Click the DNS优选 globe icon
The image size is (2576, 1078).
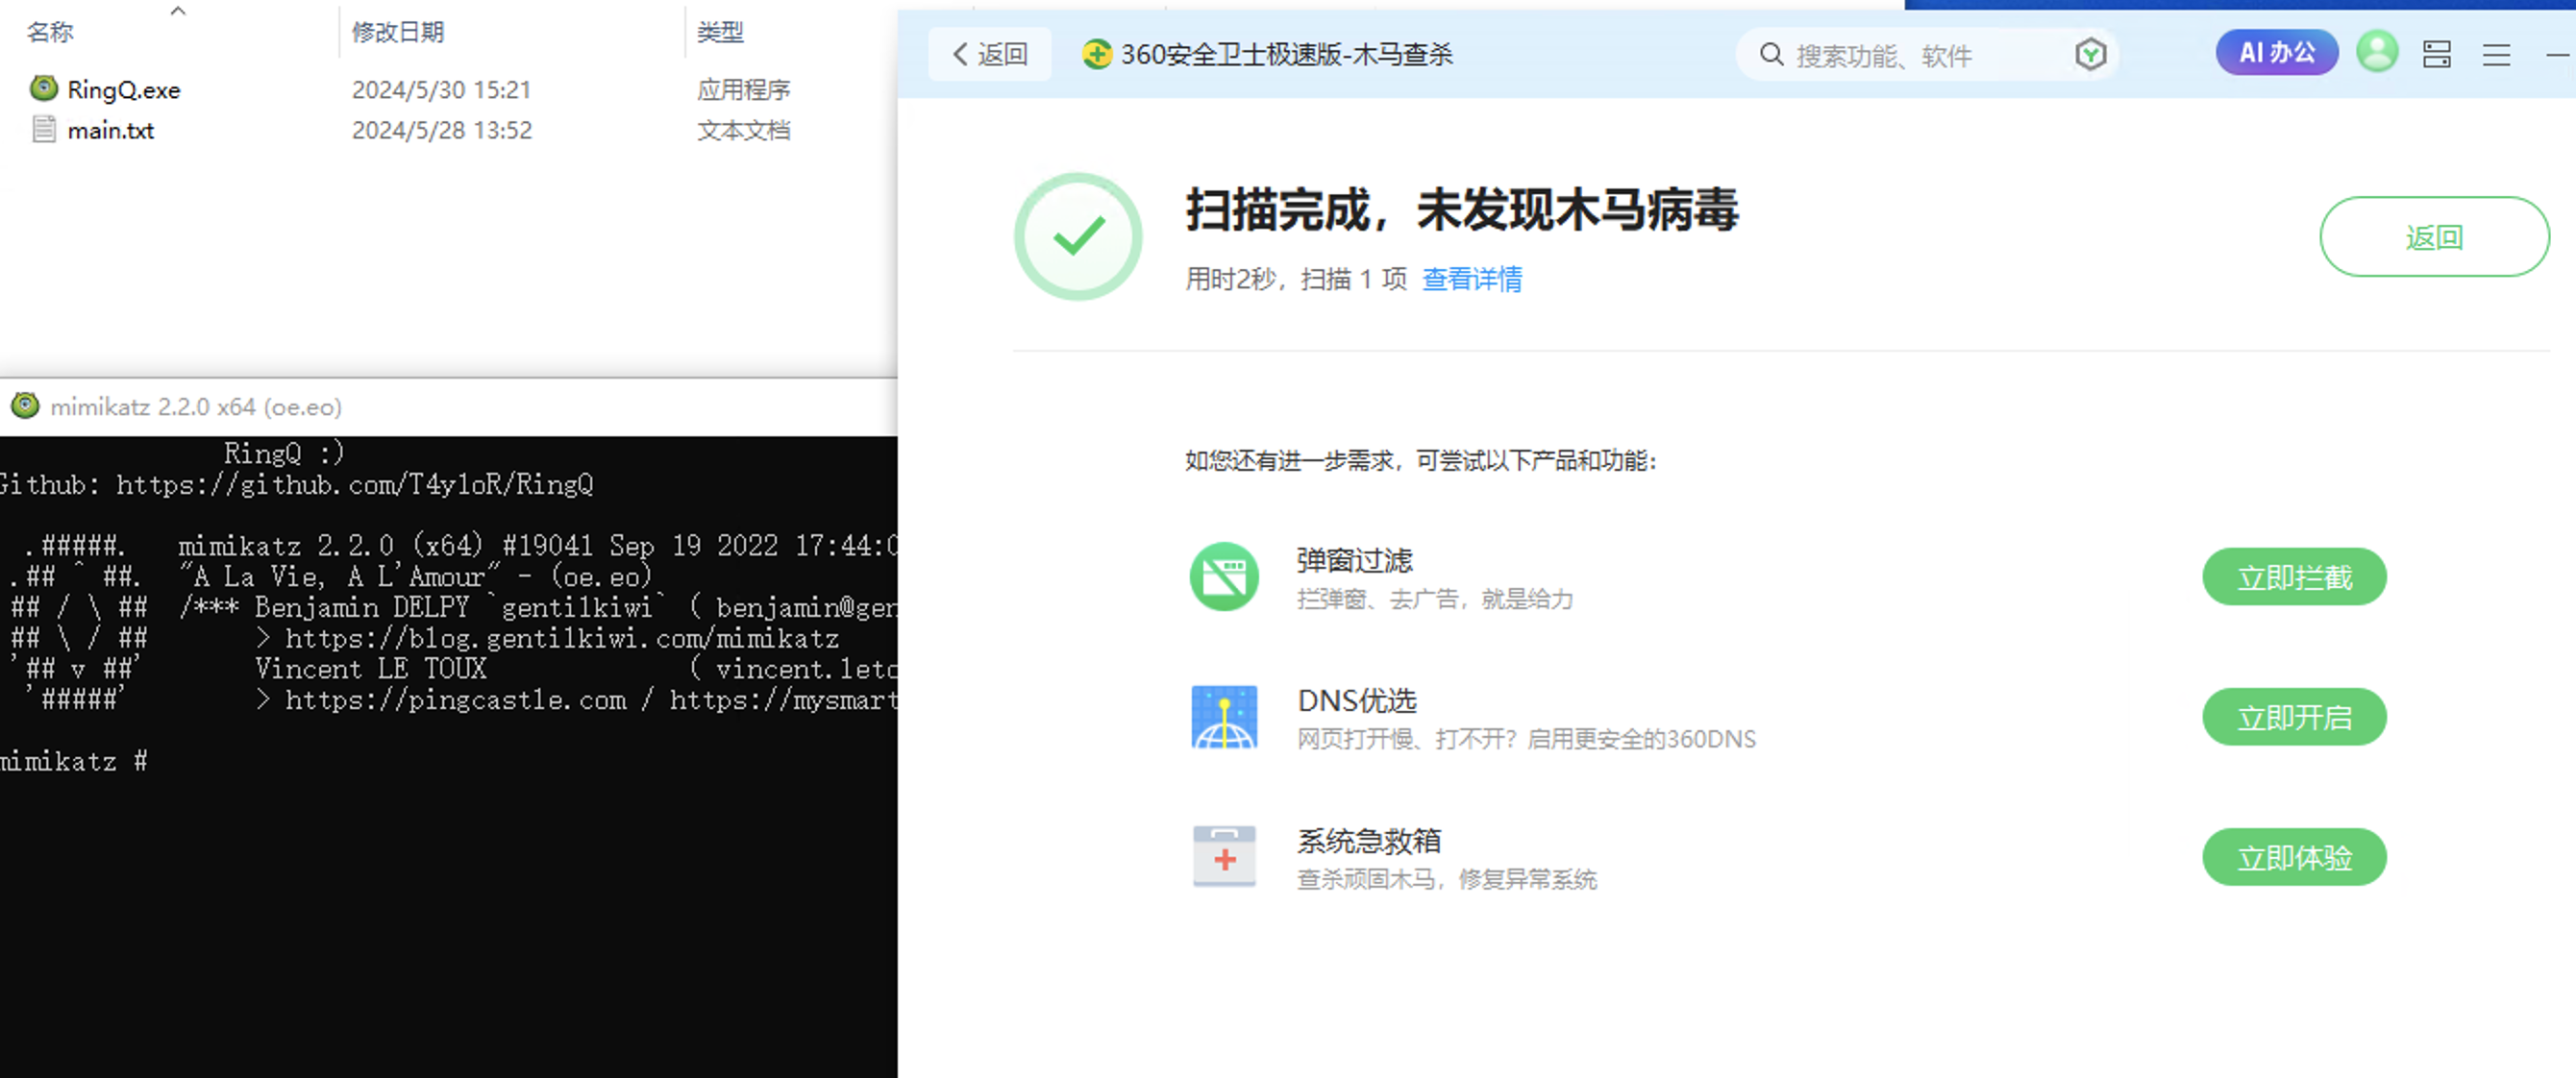coord(1223,717)
